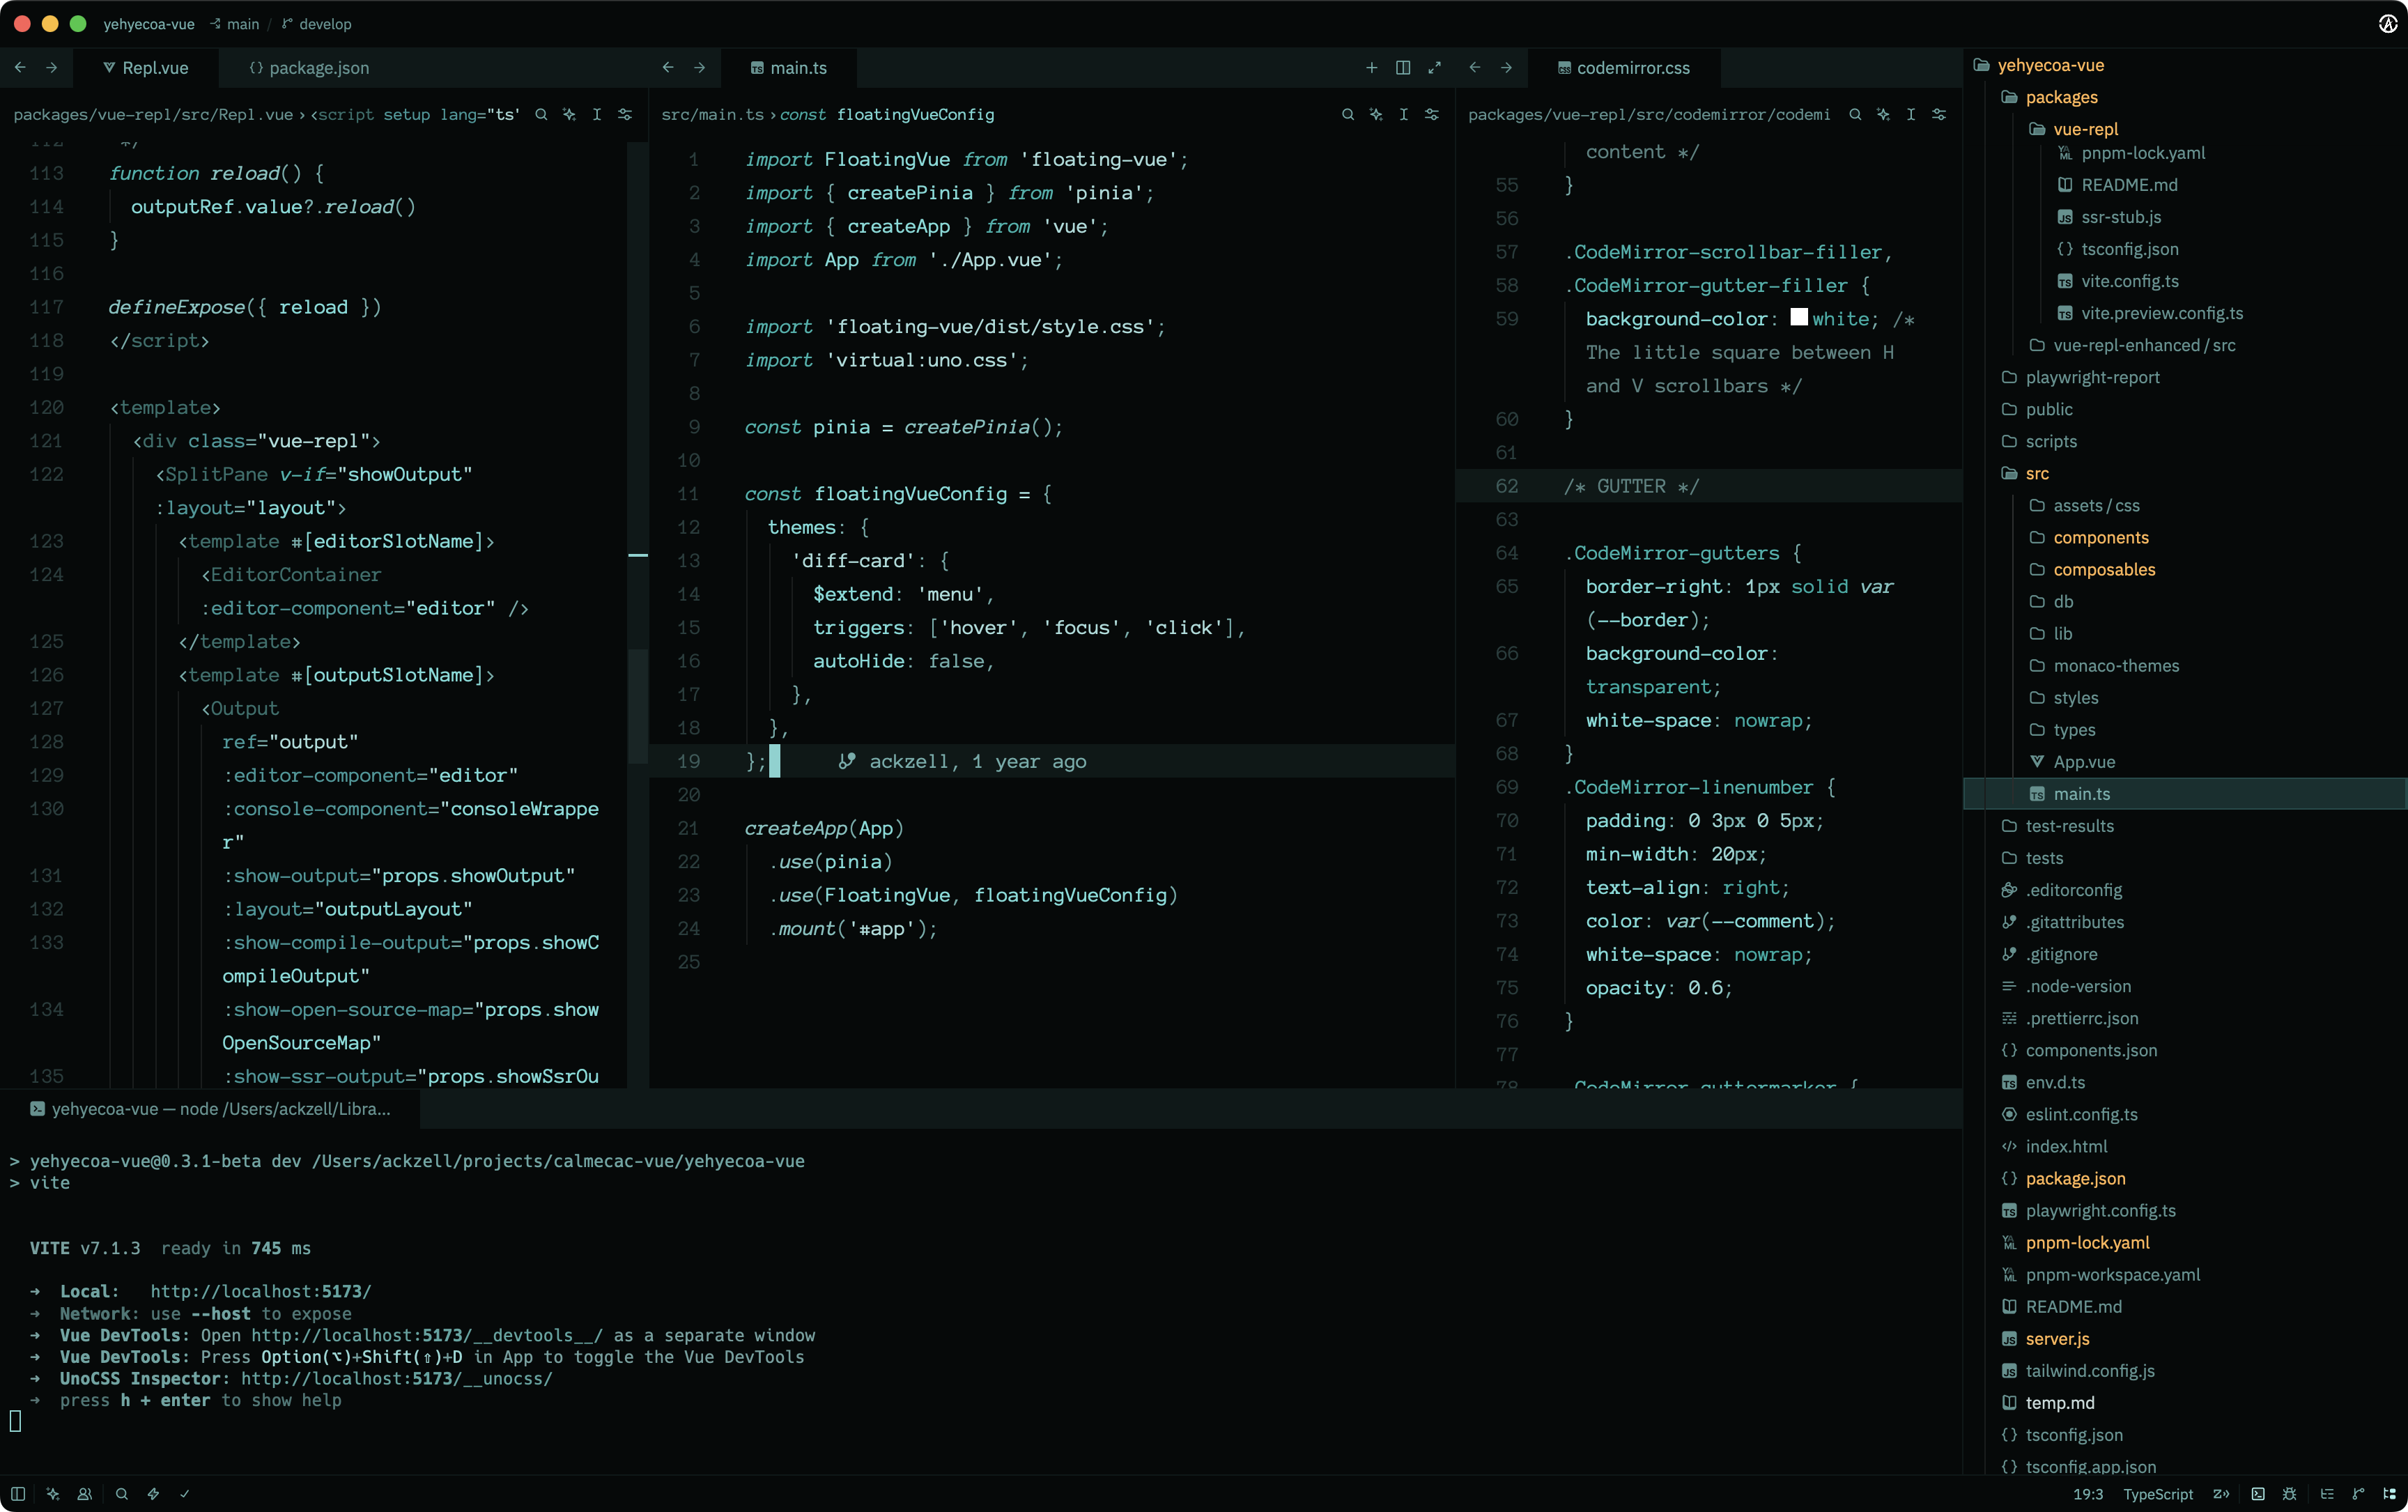This screenshot has width=2408, height=1512.
Task: Open the yehyecoa-vue project picker in title bar
Action: pyautogui.click(x=149, y=24)
